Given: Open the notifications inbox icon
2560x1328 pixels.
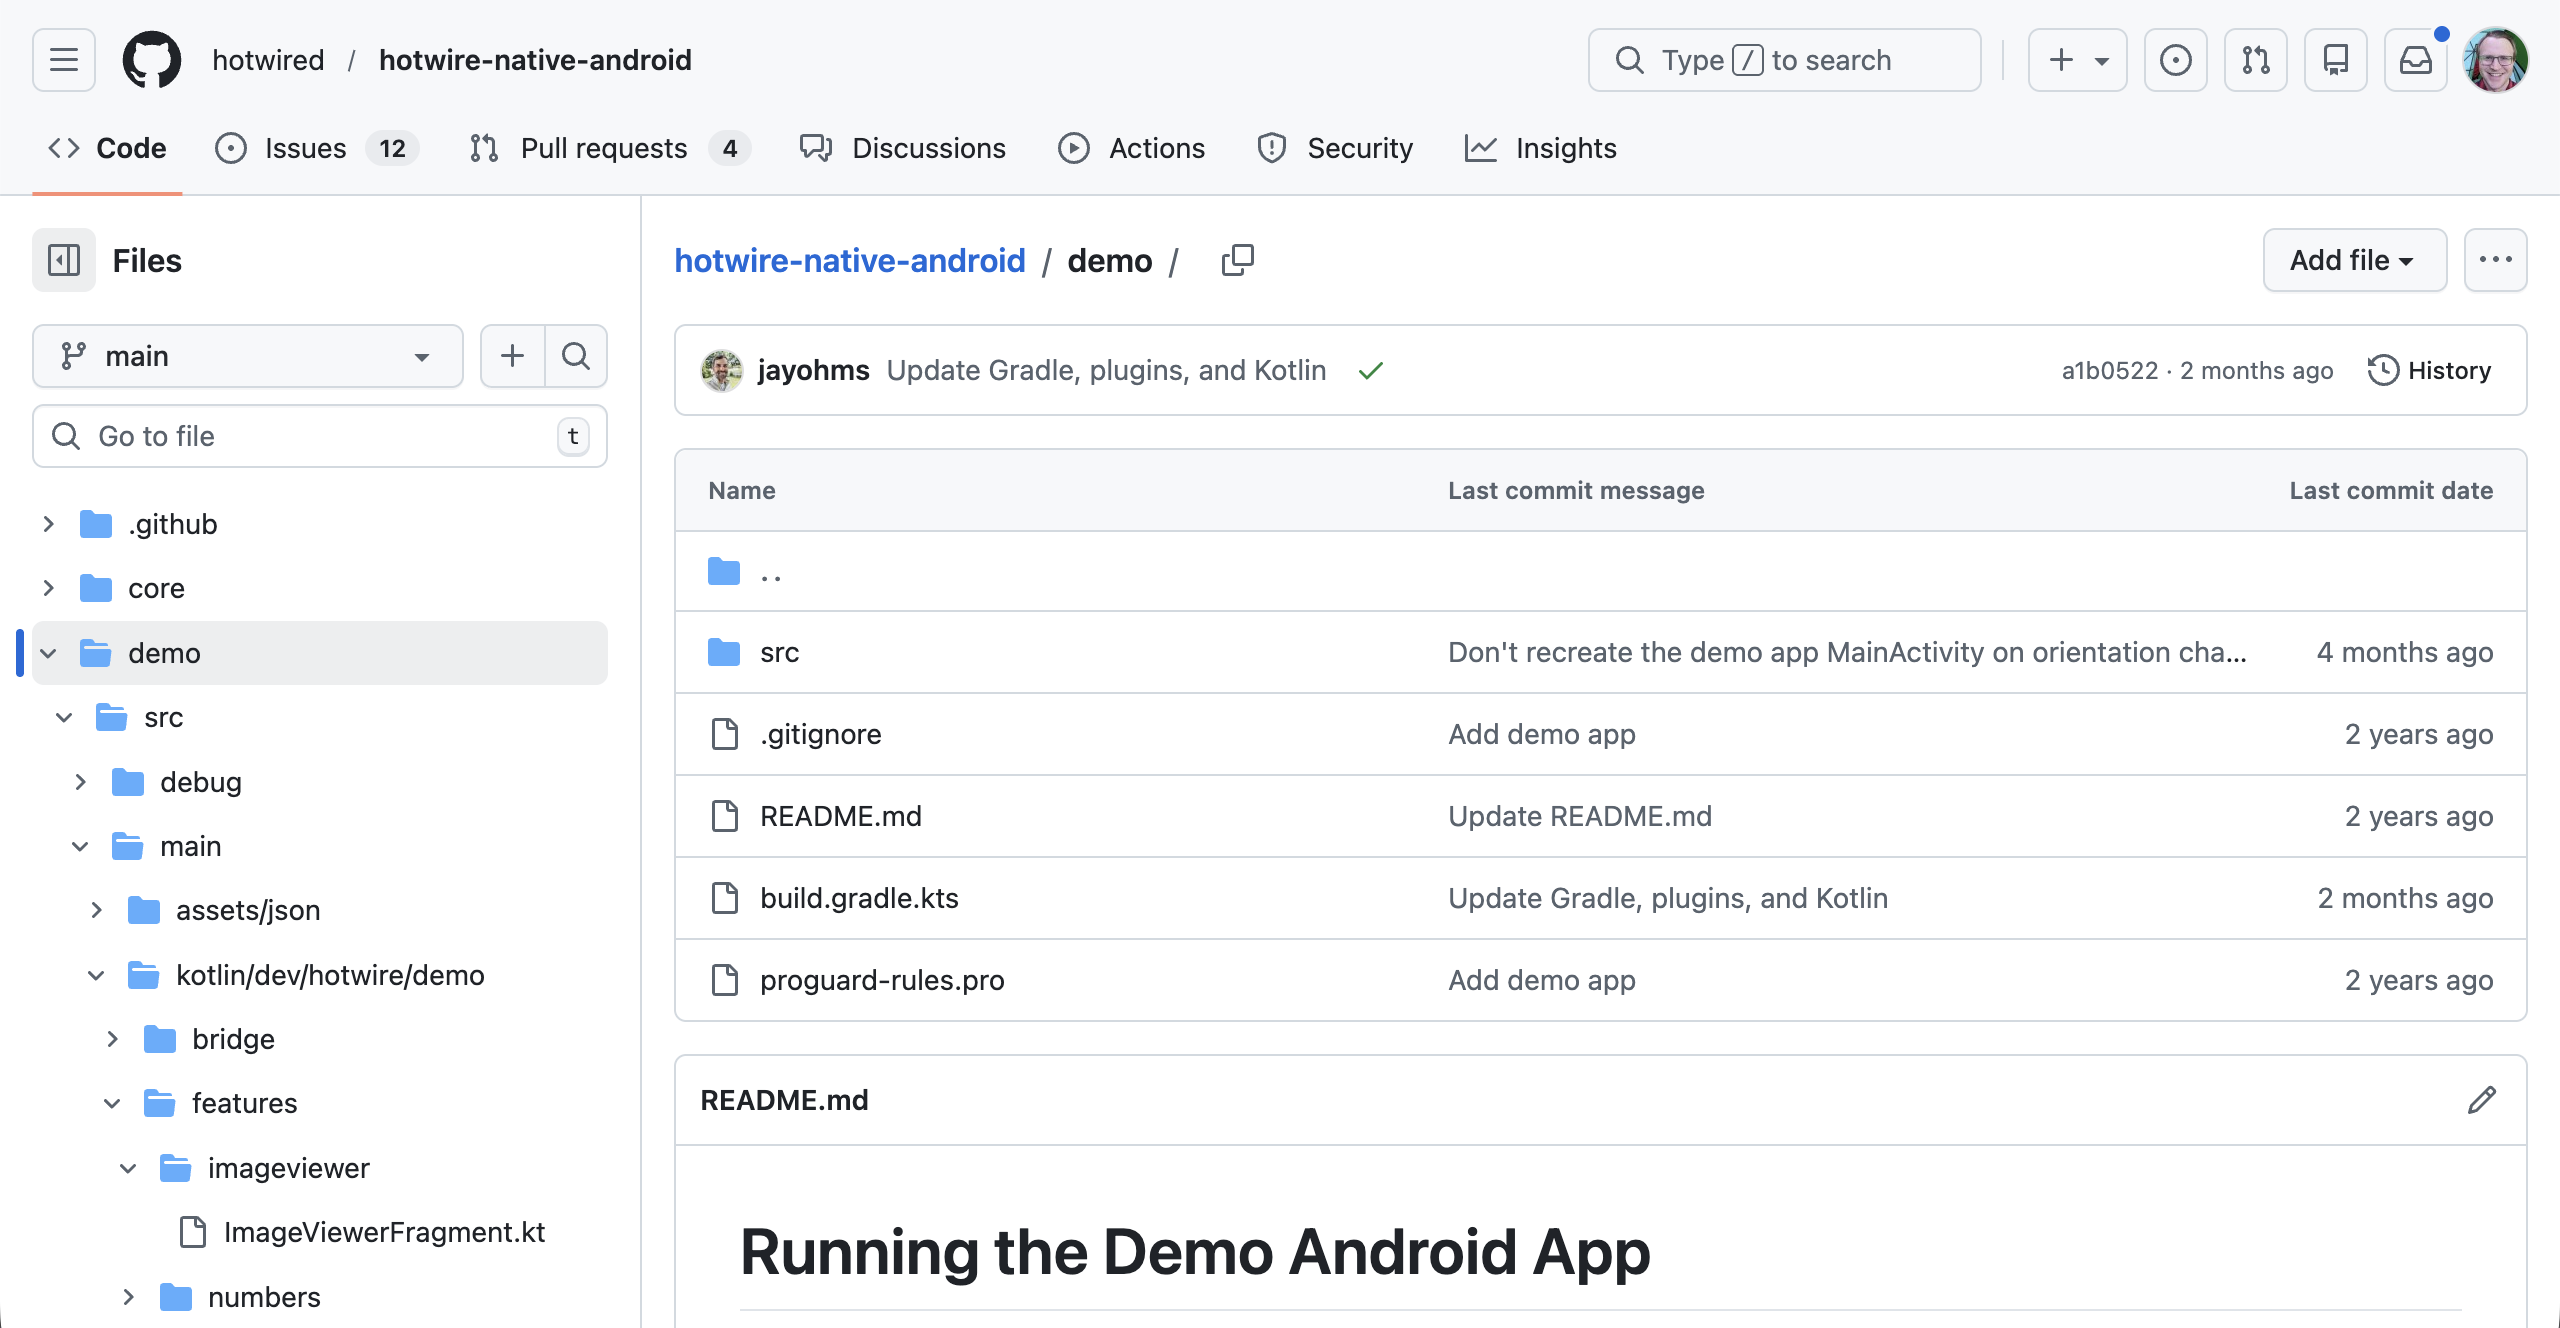Looking at the screenshot, I should point(2415,60).
